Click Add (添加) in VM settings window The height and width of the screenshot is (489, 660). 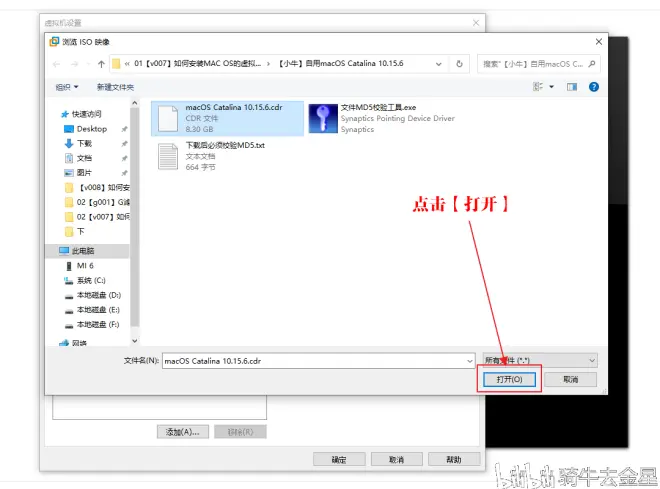(183, 432)
